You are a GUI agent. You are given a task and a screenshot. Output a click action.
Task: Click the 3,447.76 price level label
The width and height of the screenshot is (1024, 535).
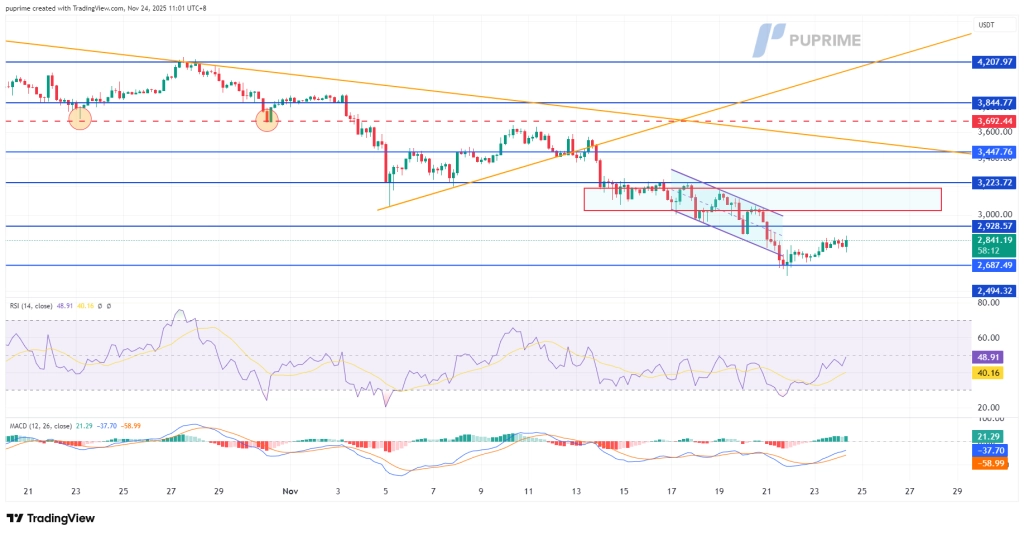click(x=995, y=152)
